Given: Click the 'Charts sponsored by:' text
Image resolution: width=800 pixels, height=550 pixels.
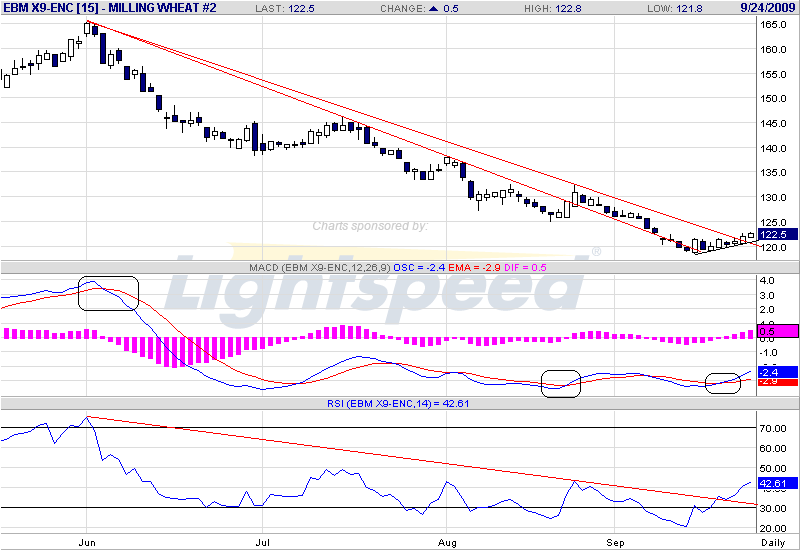Looking at the screenshot, I should (370, 226).
